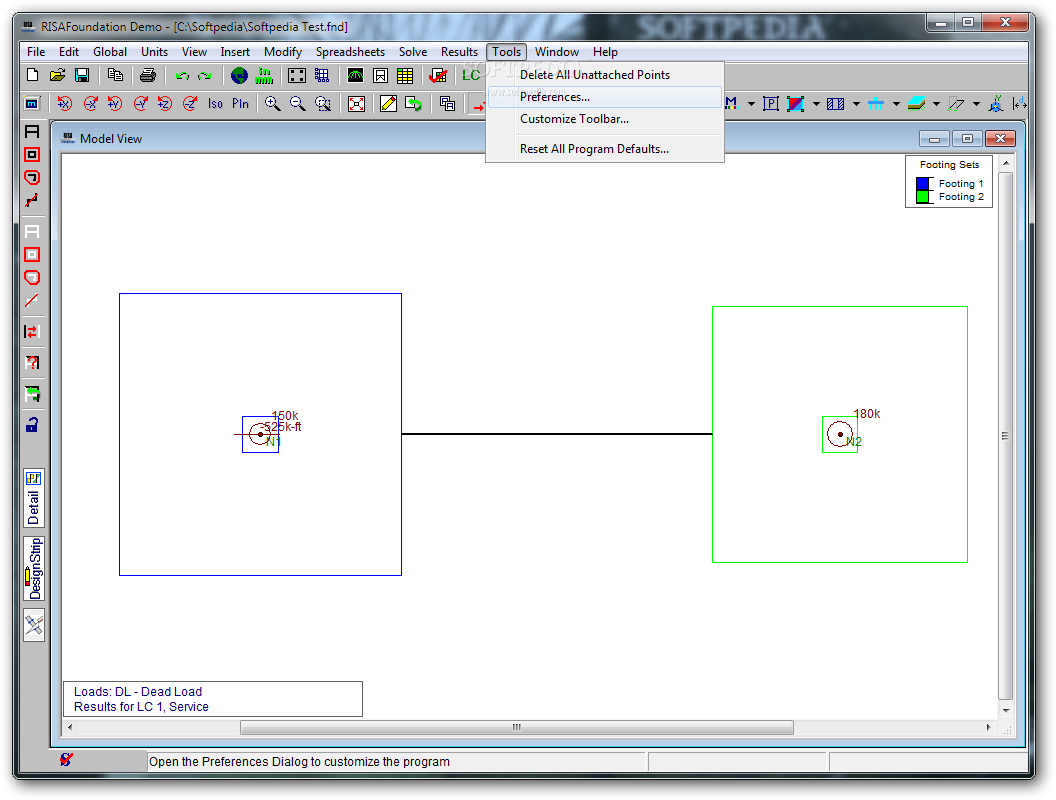Print using the printer icon

147,75
